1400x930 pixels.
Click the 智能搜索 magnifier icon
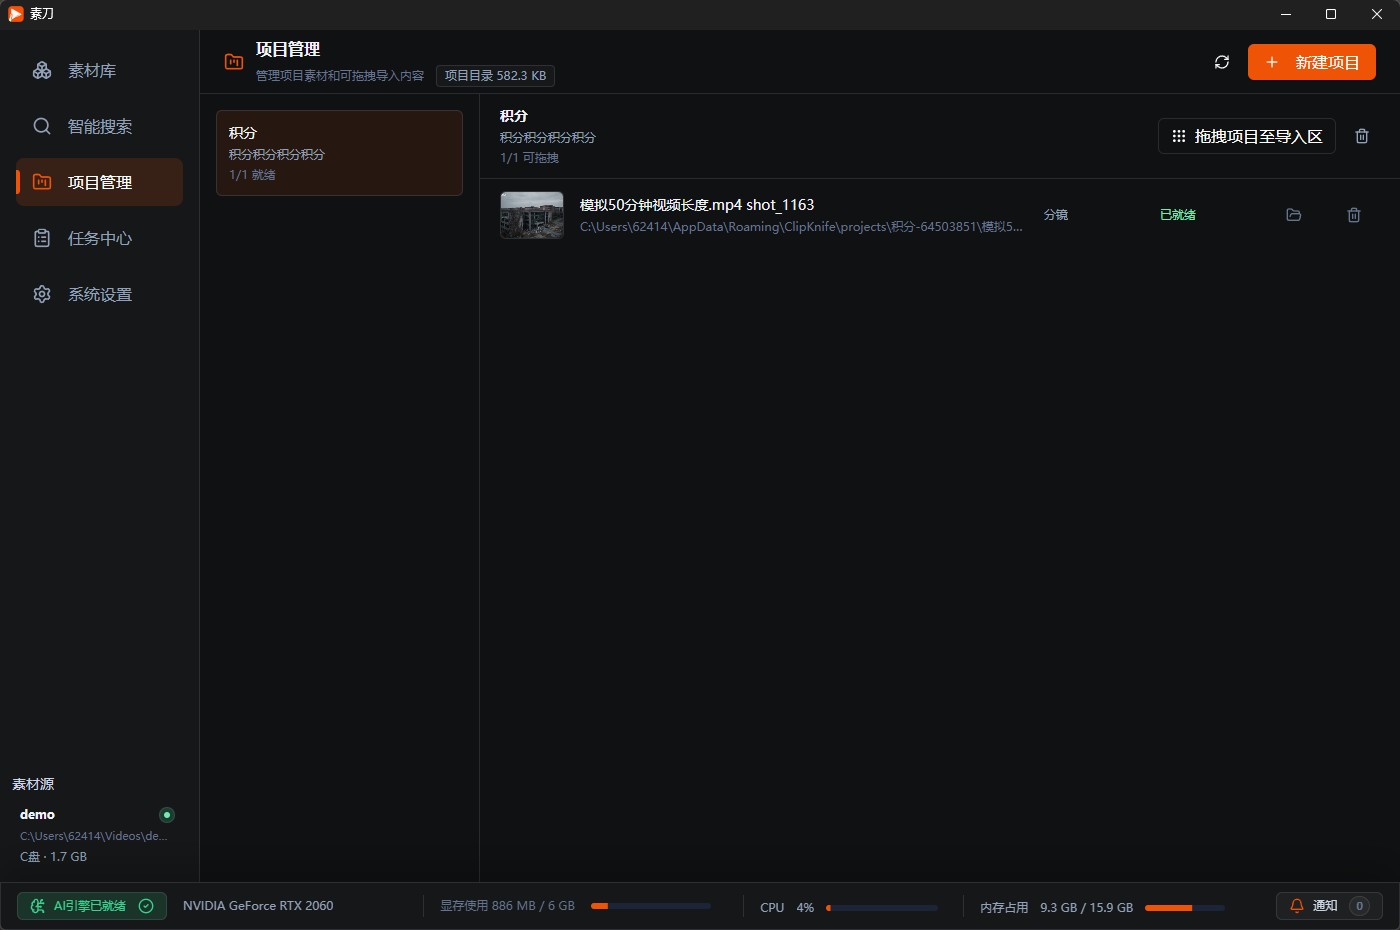point(42,126)
